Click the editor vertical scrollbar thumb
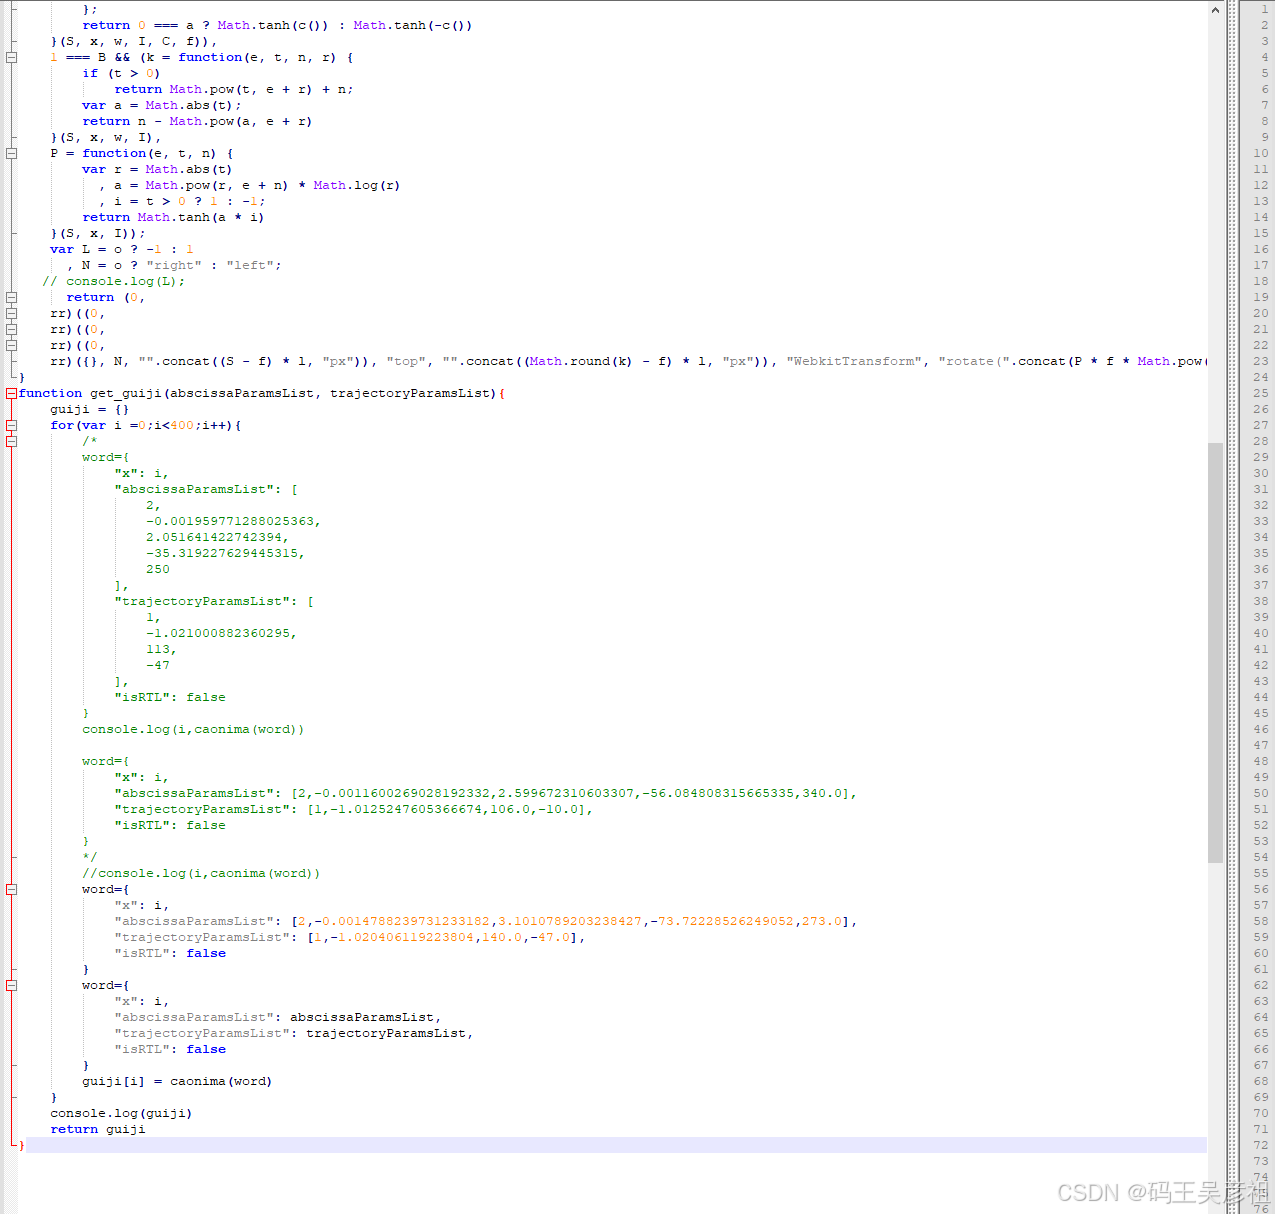This screenshot has width=1275, height=1214. (1215, 652)
